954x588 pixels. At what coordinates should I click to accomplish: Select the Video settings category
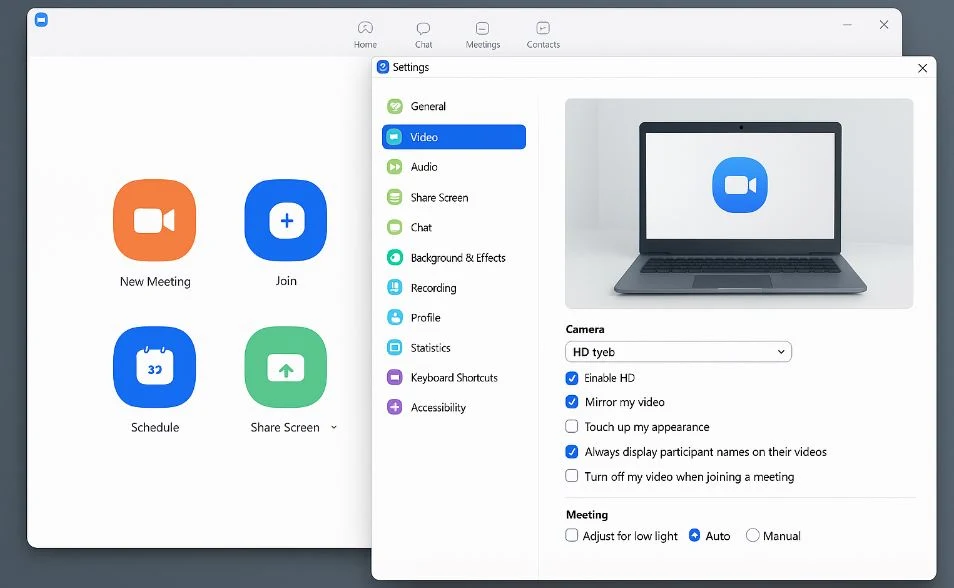click(x=454, y=137)
